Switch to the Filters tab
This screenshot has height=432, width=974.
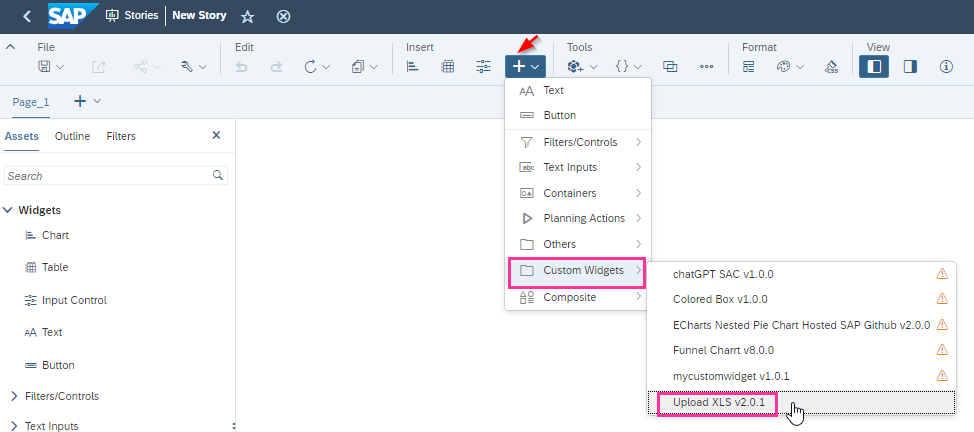point(121,136)
